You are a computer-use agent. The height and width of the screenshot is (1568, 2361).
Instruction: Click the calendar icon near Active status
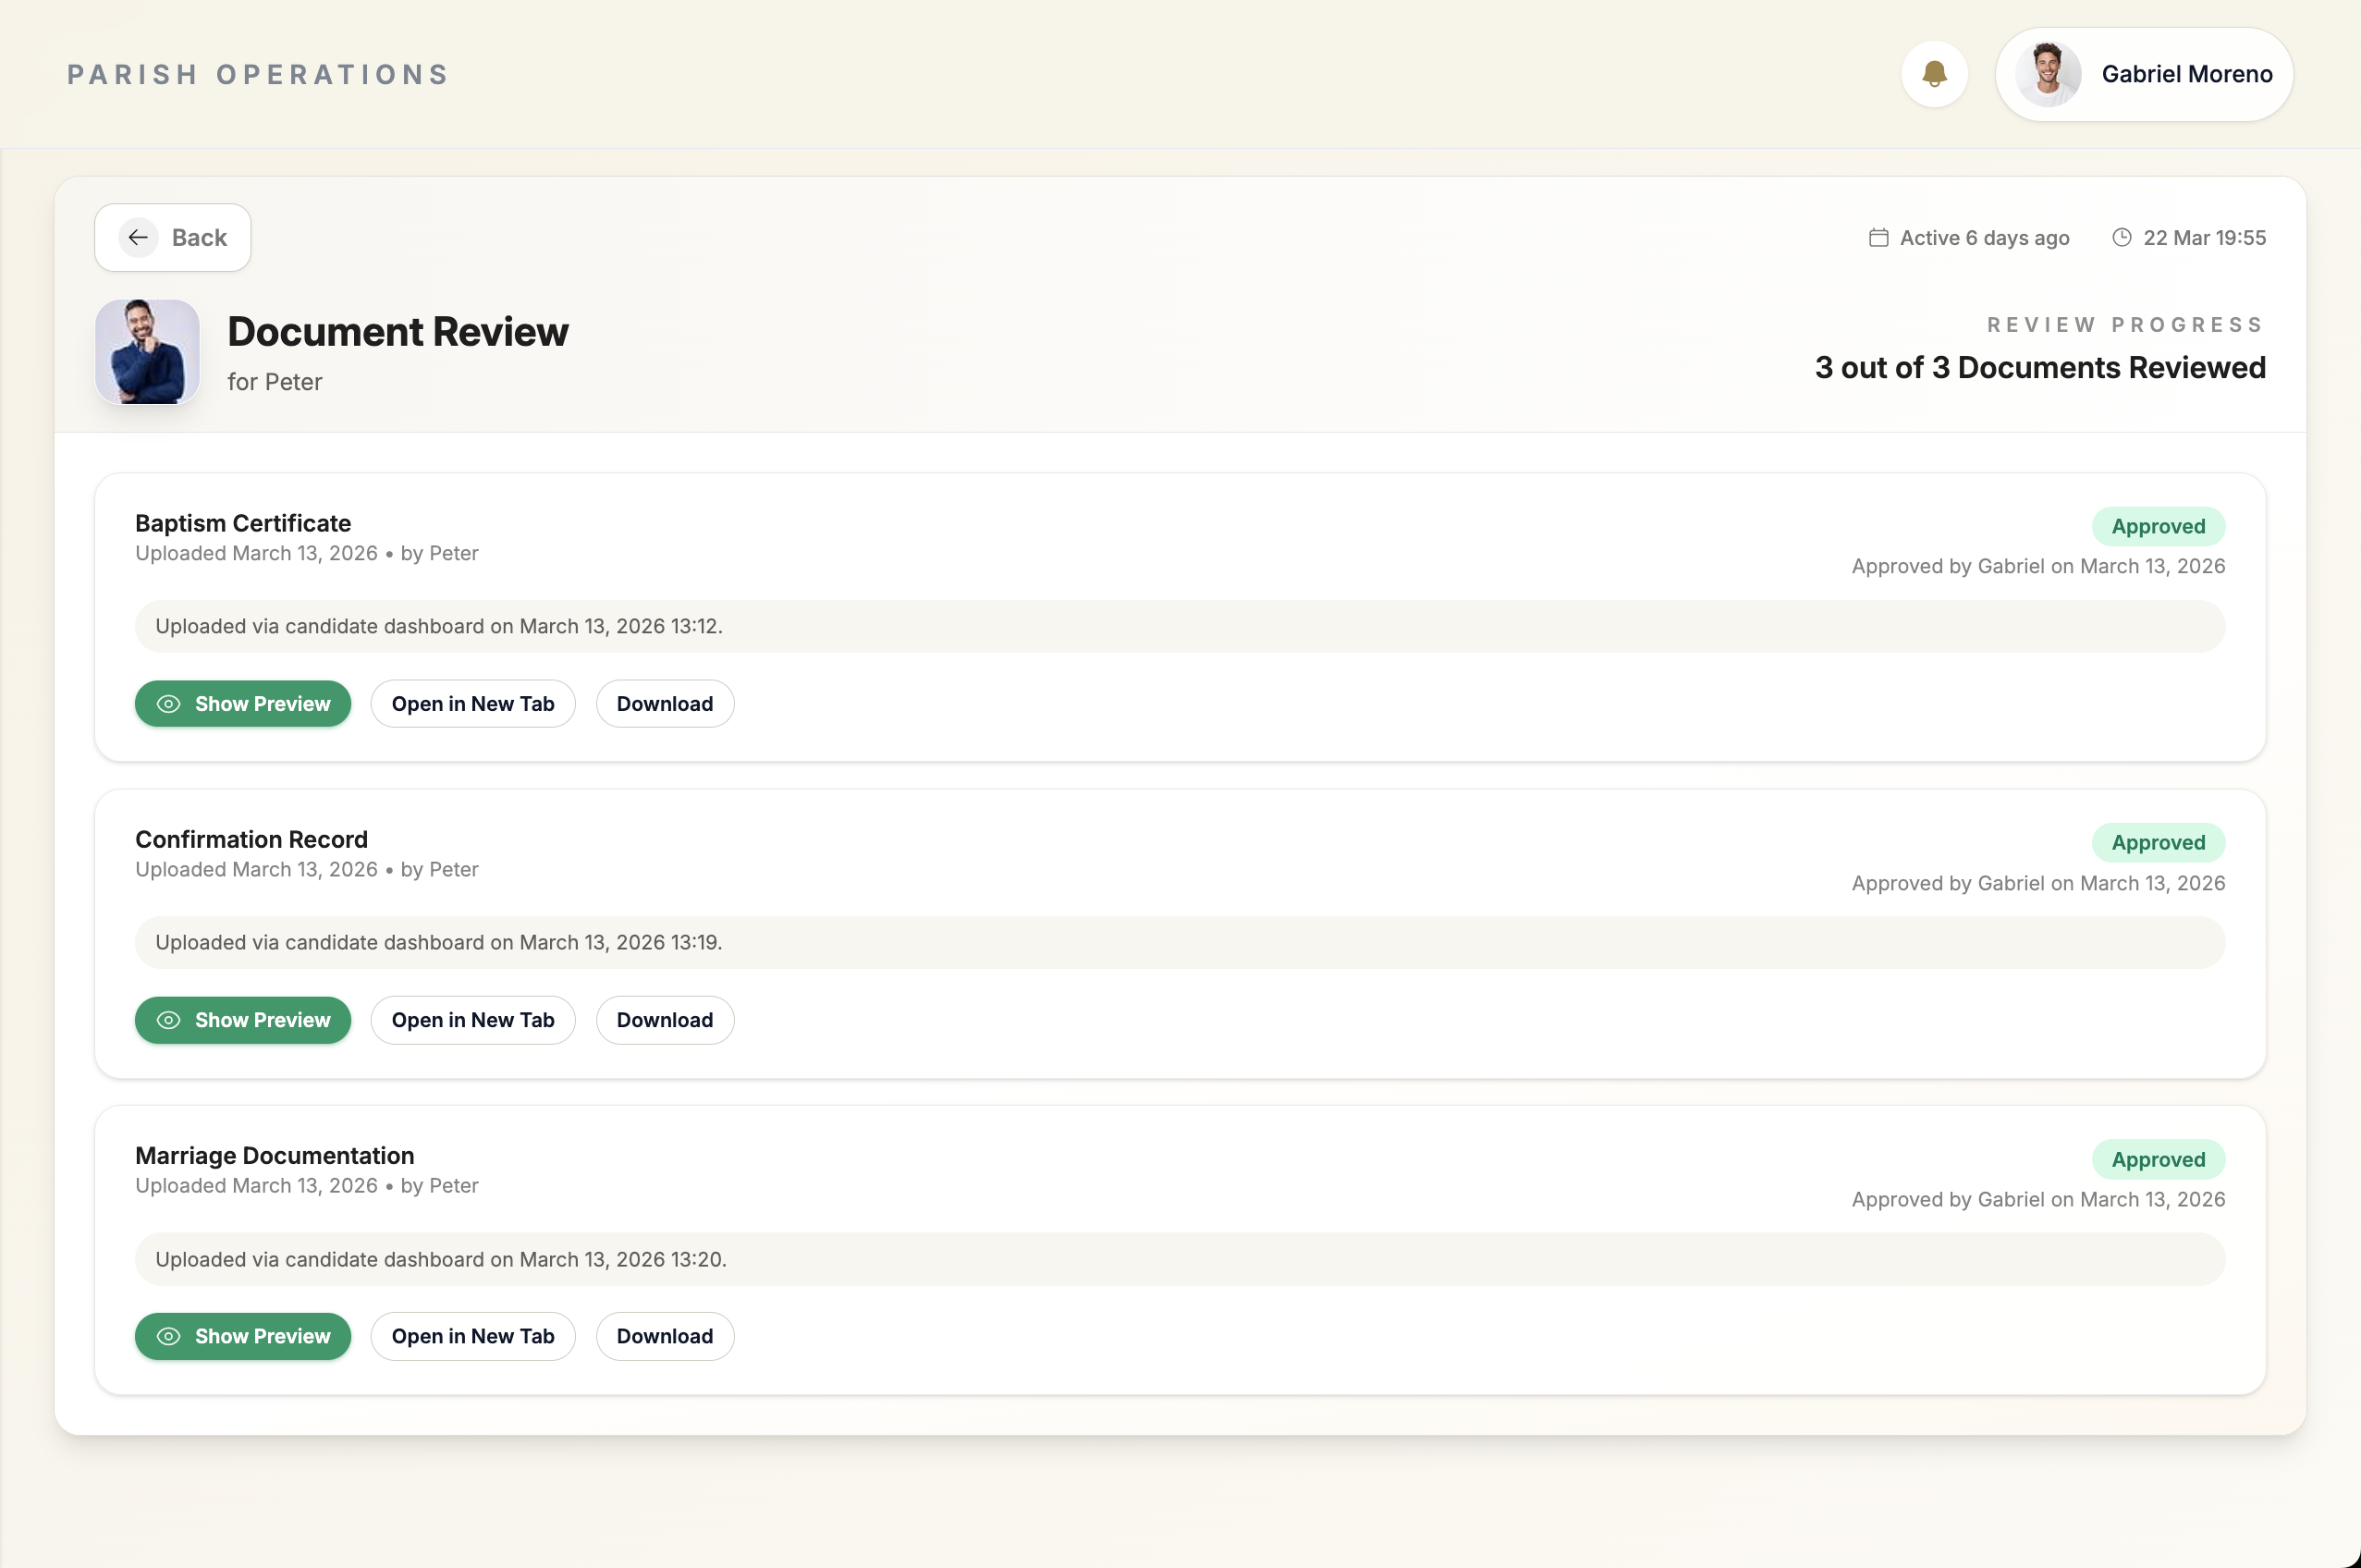coord(1878,238)
